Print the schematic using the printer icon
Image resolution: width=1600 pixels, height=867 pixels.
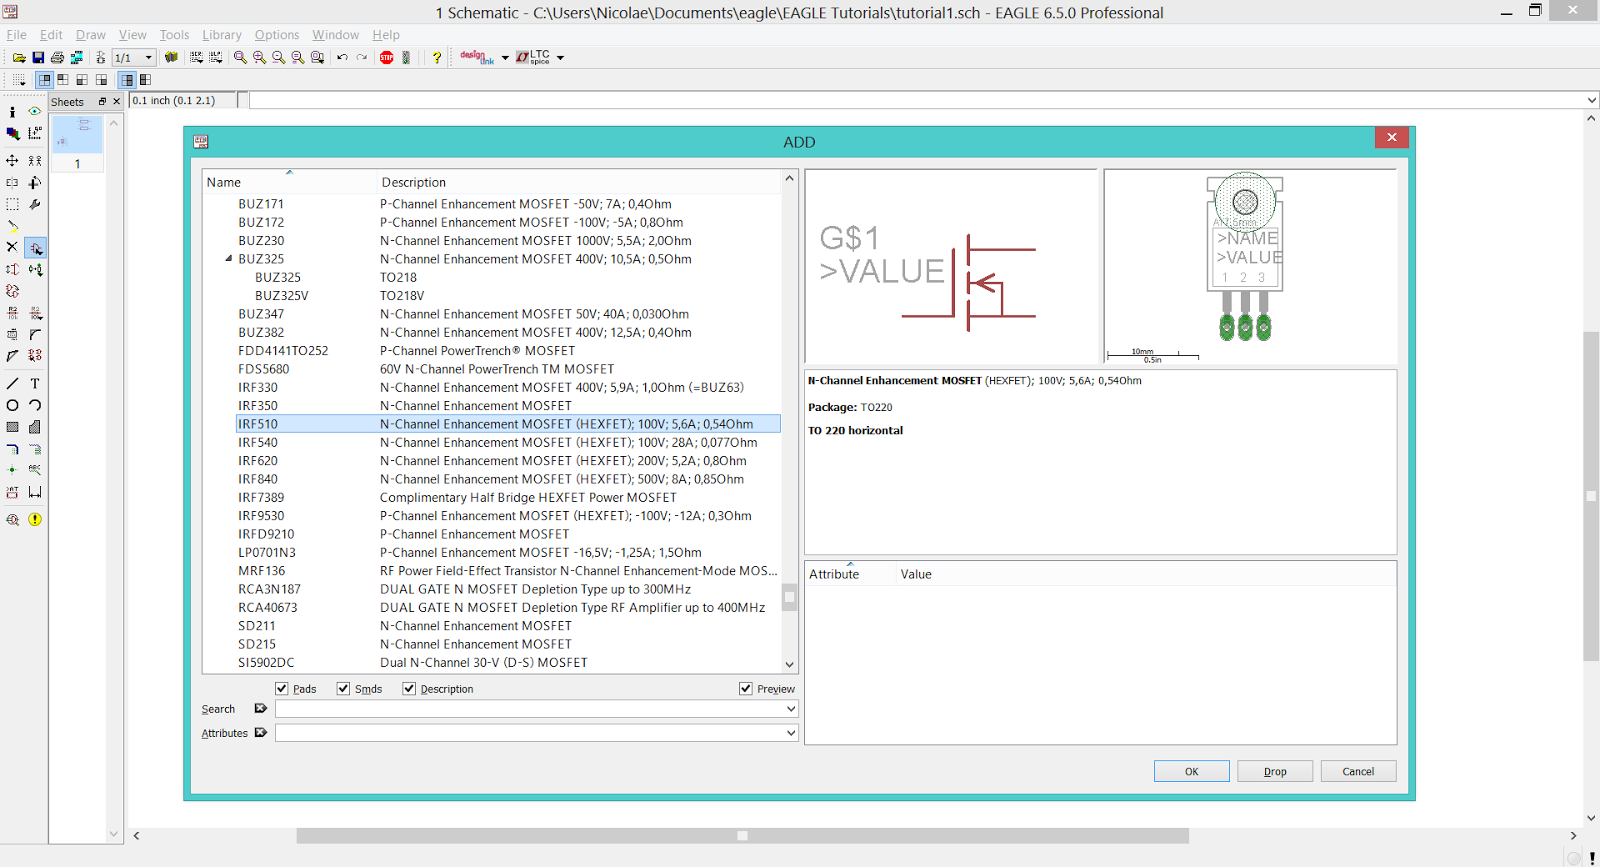pyautogui.click(x=57, y=58)
